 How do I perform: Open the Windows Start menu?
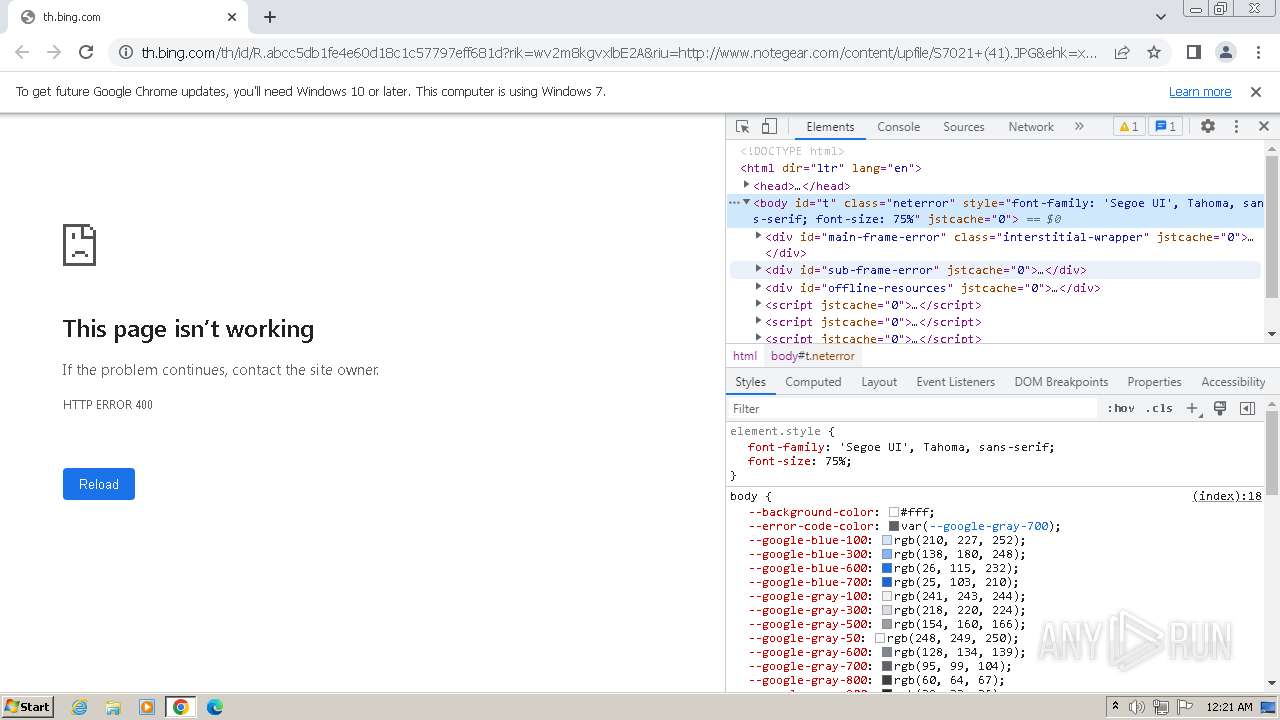(x=28, y=706)
